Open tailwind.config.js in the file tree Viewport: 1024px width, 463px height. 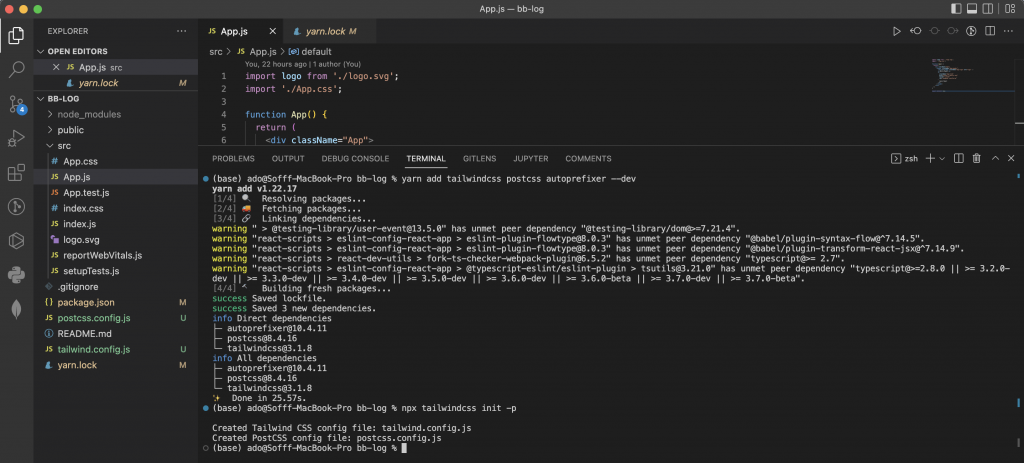[x=116, y=349]
